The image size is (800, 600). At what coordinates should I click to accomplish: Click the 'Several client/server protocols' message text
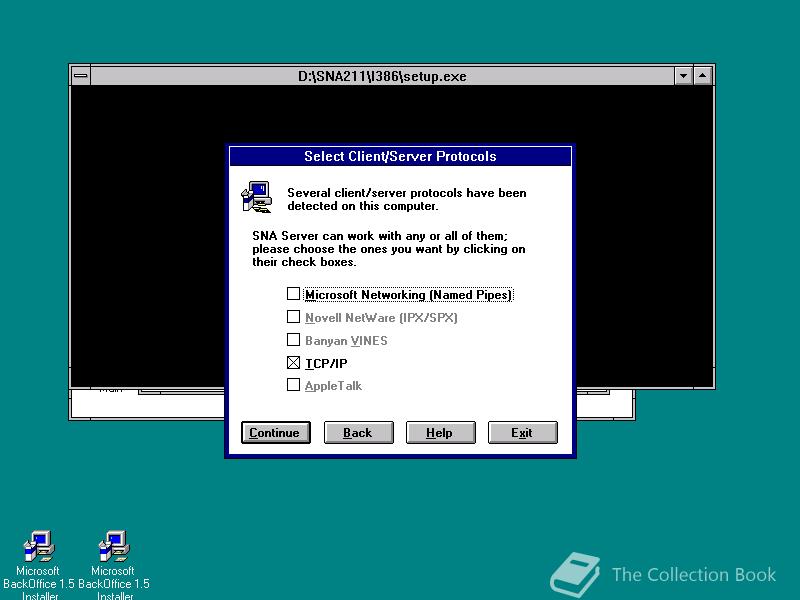click(x=407, y=199)
